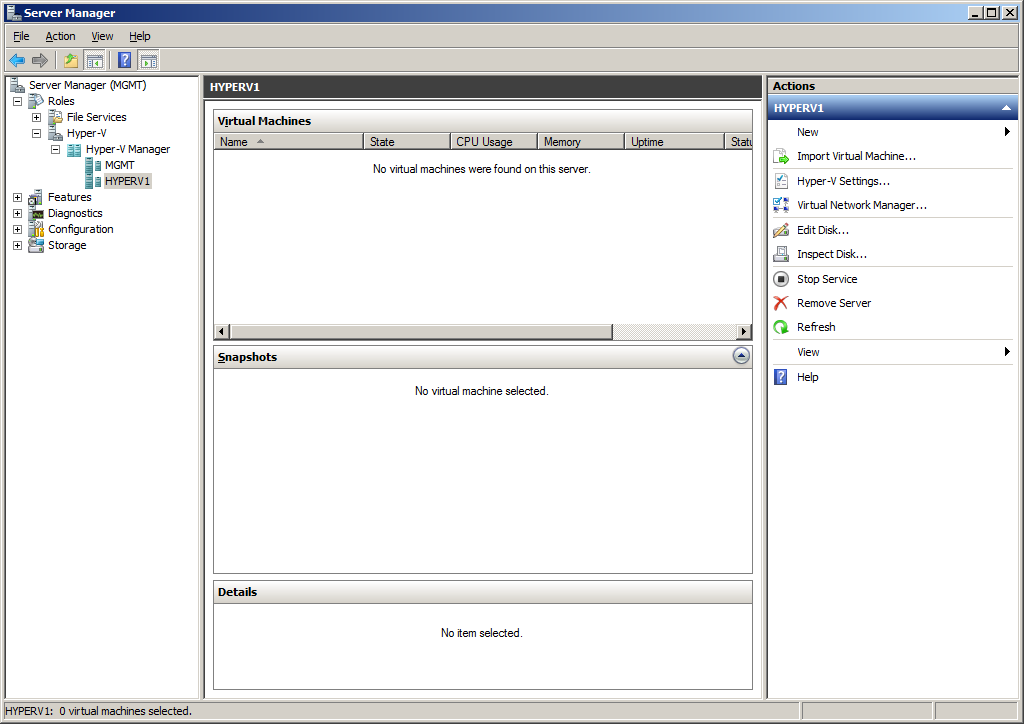Sort by the Uptime column header

[675, 142]
